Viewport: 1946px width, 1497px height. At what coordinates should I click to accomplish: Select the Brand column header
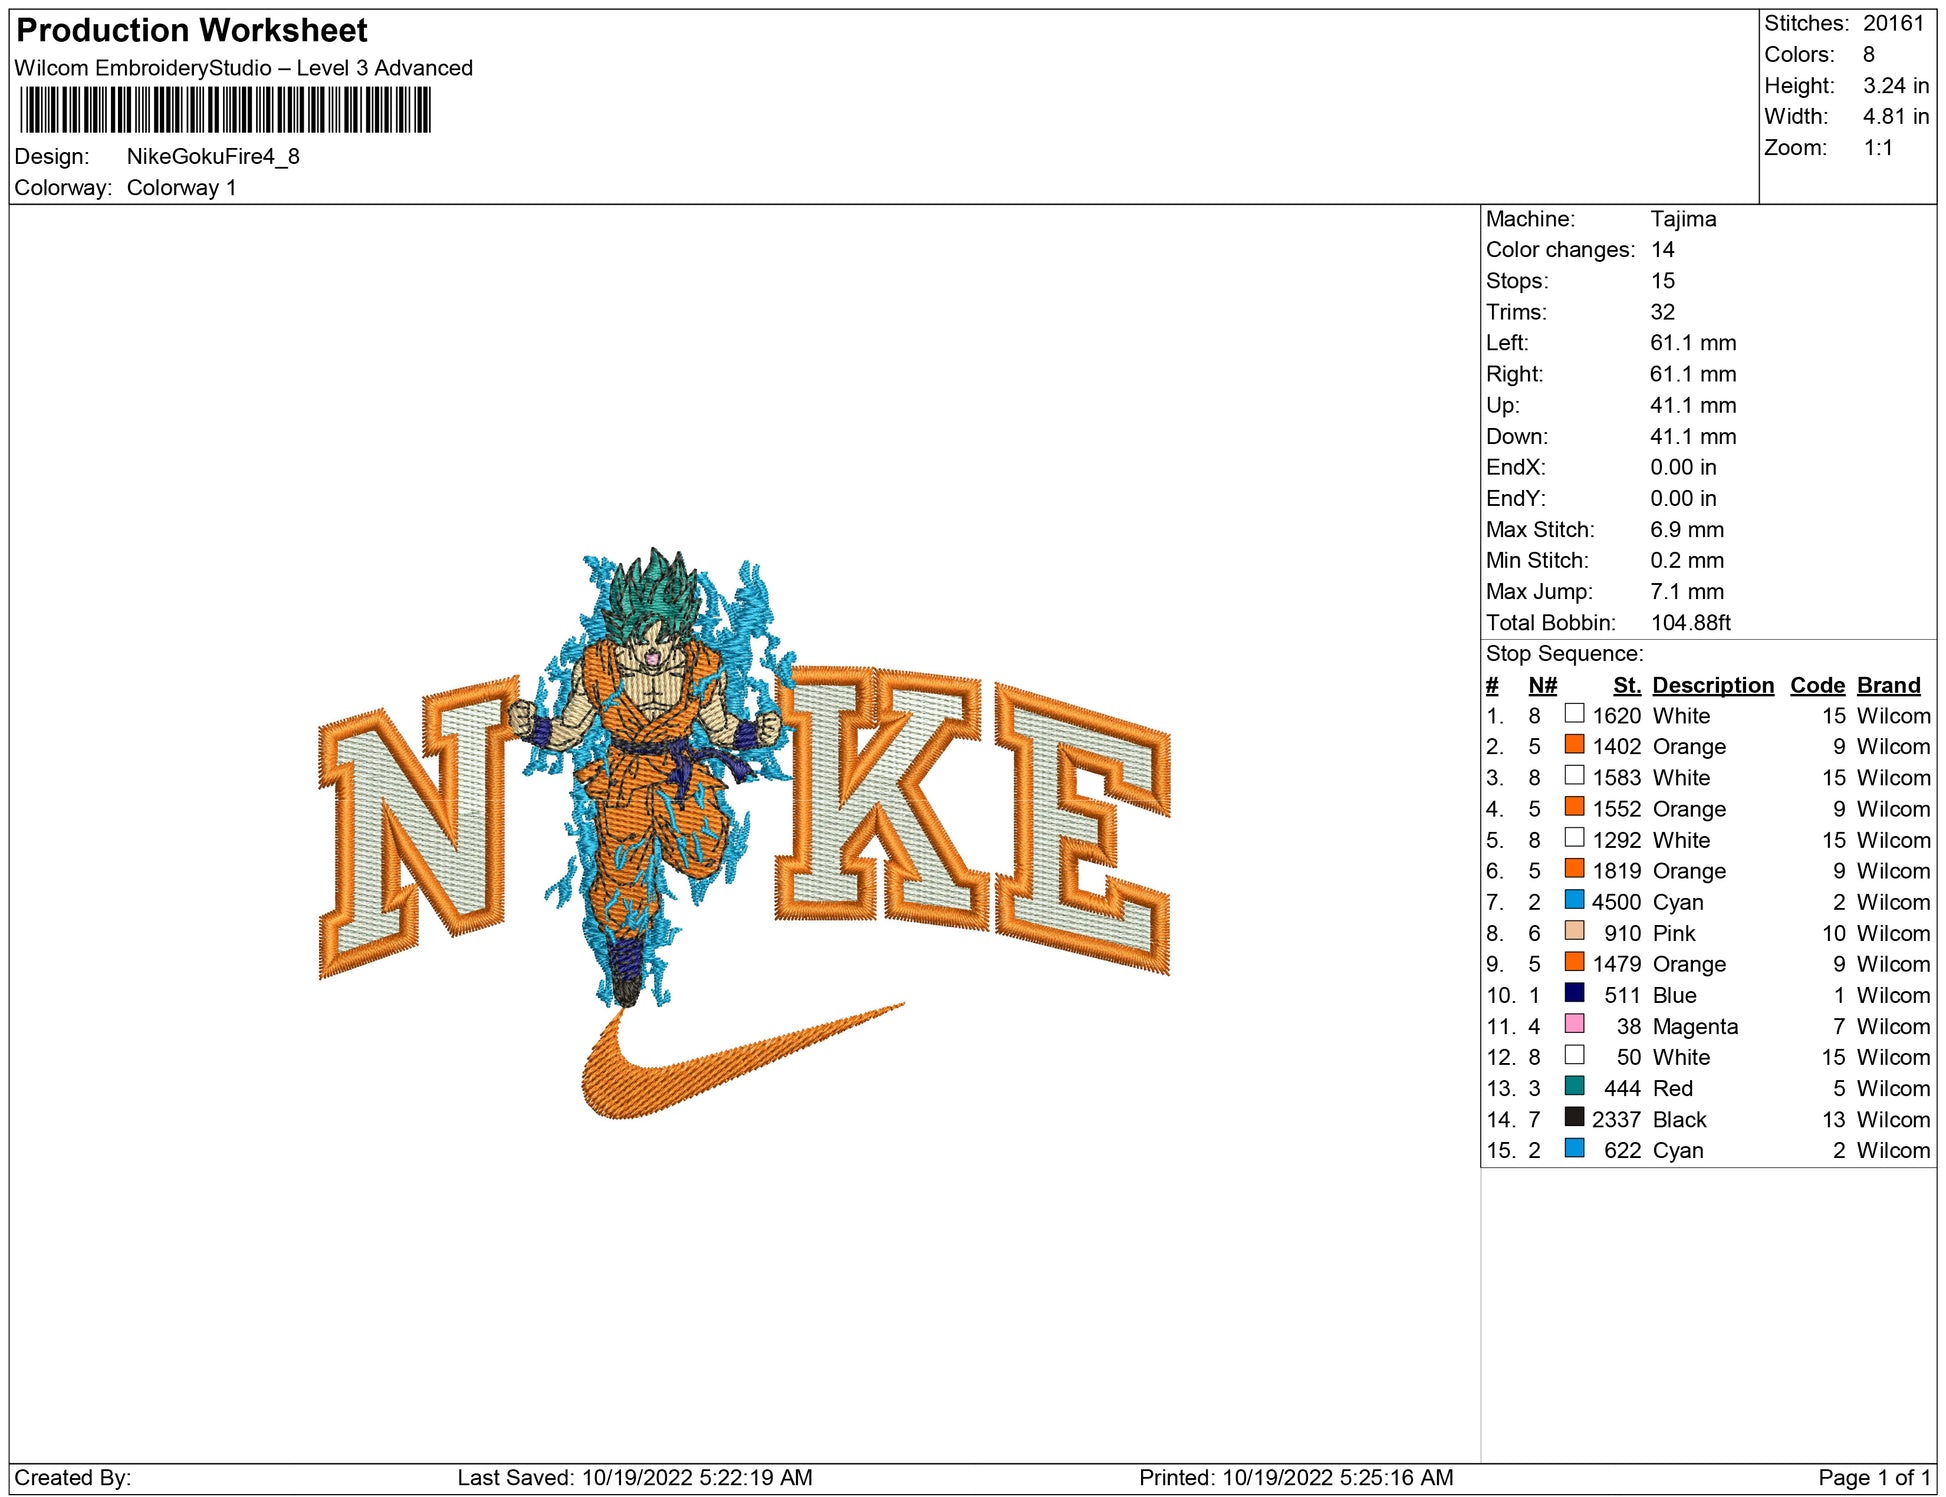click(x=1888, y=685)
